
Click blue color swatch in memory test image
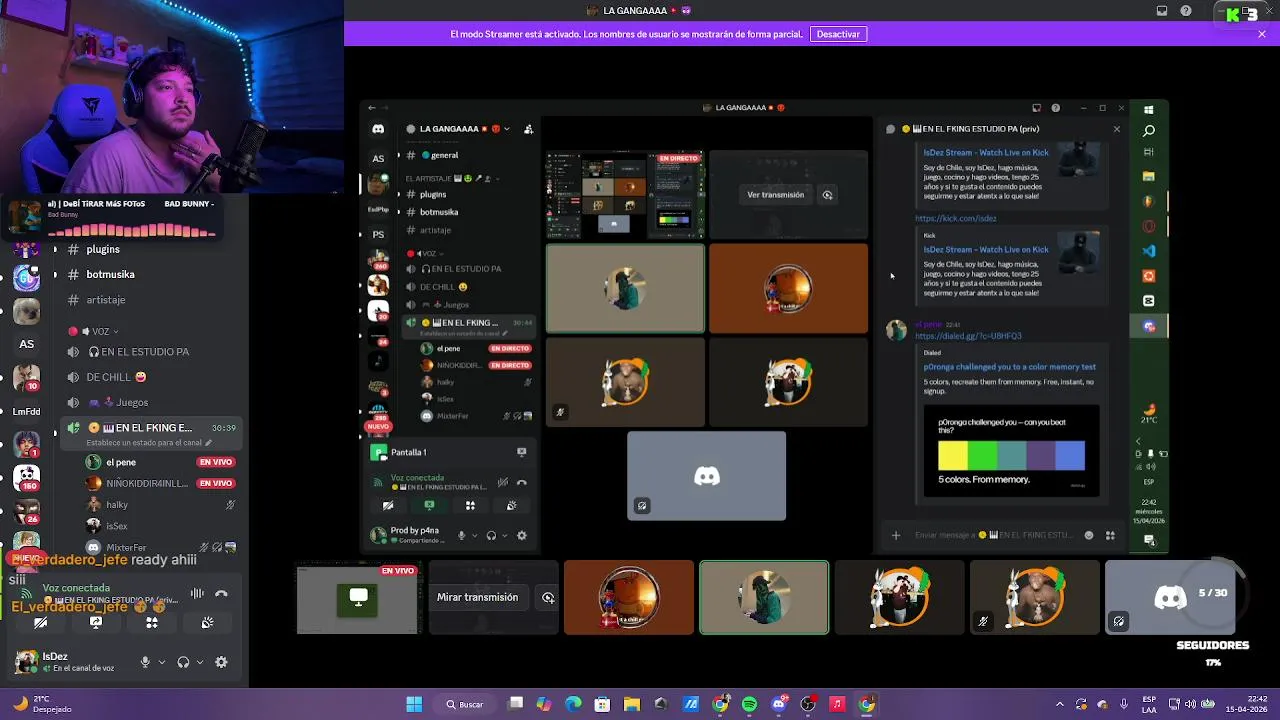pos(1070,456)
